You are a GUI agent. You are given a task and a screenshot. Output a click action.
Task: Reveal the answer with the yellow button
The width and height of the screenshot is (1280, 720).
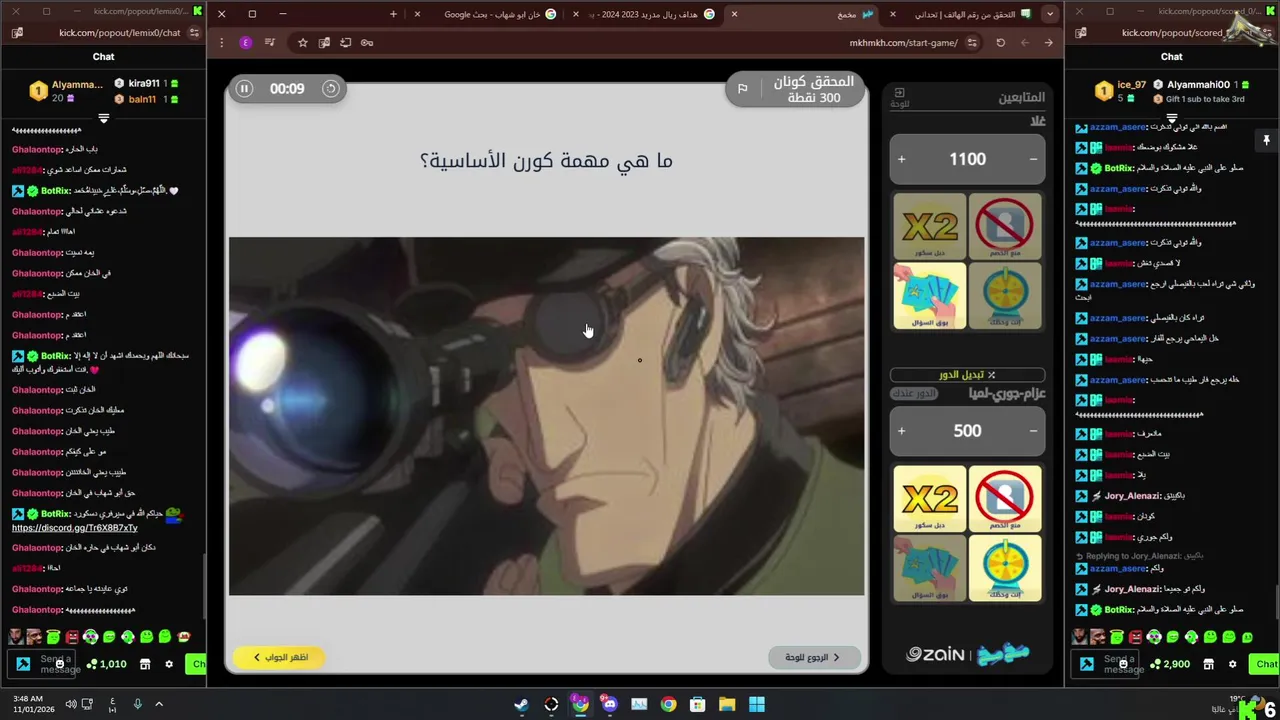click(x=279, y=657)
